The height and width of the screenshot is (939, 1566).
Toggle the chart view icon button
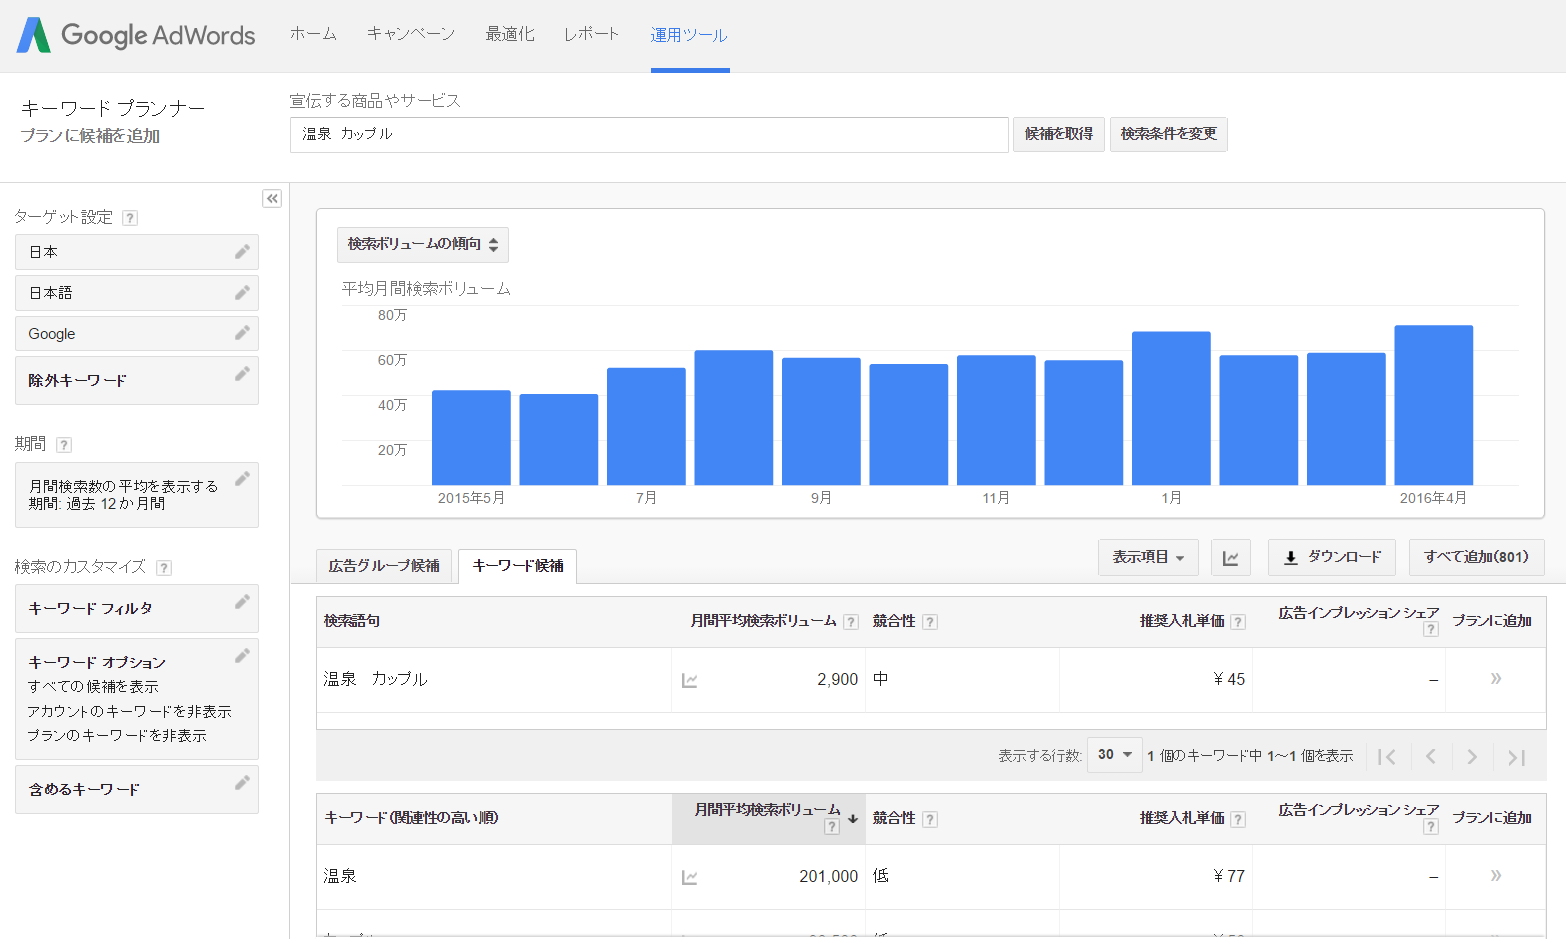point(1231,557)
